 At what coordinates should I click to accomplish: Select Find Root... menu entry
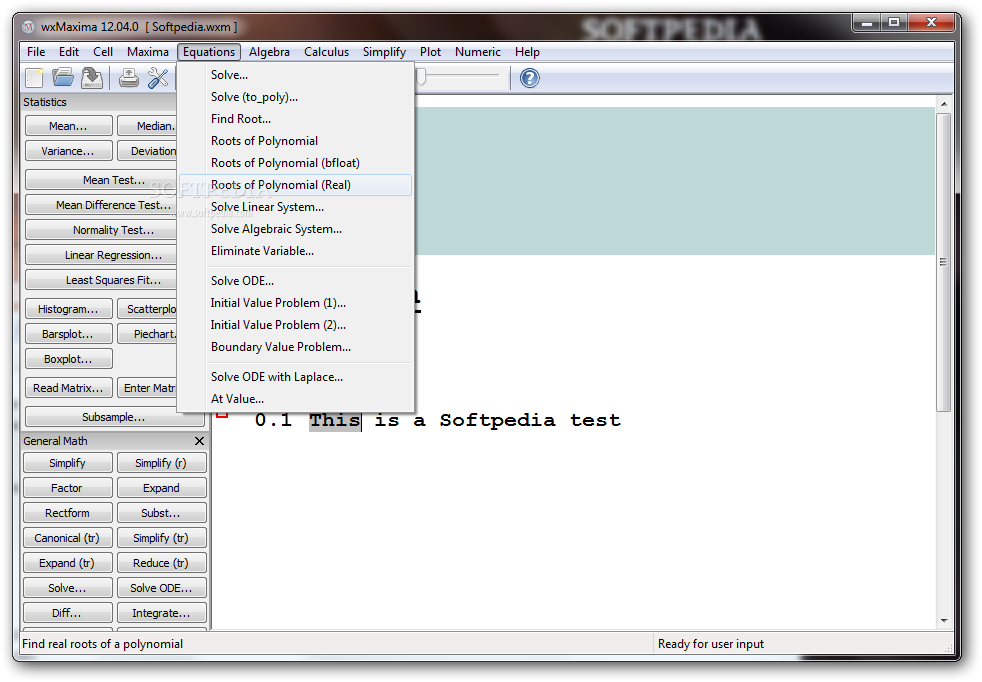pyautogui.click(x=295, y=118)
